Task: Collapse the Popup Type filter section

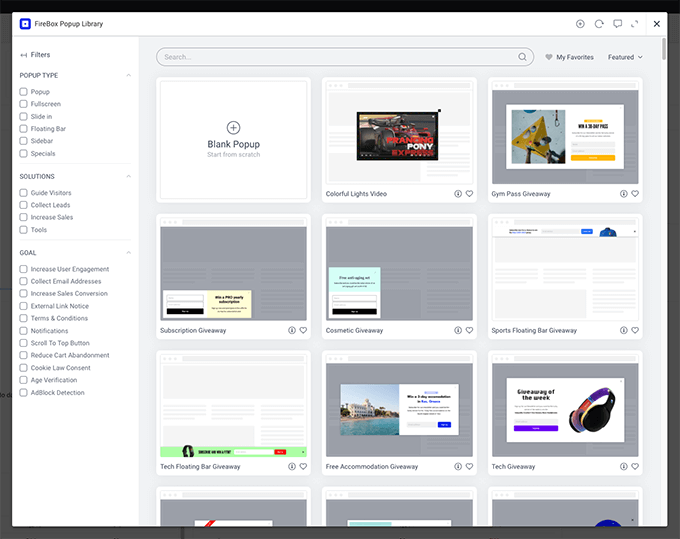Action: tap(128, 75)
